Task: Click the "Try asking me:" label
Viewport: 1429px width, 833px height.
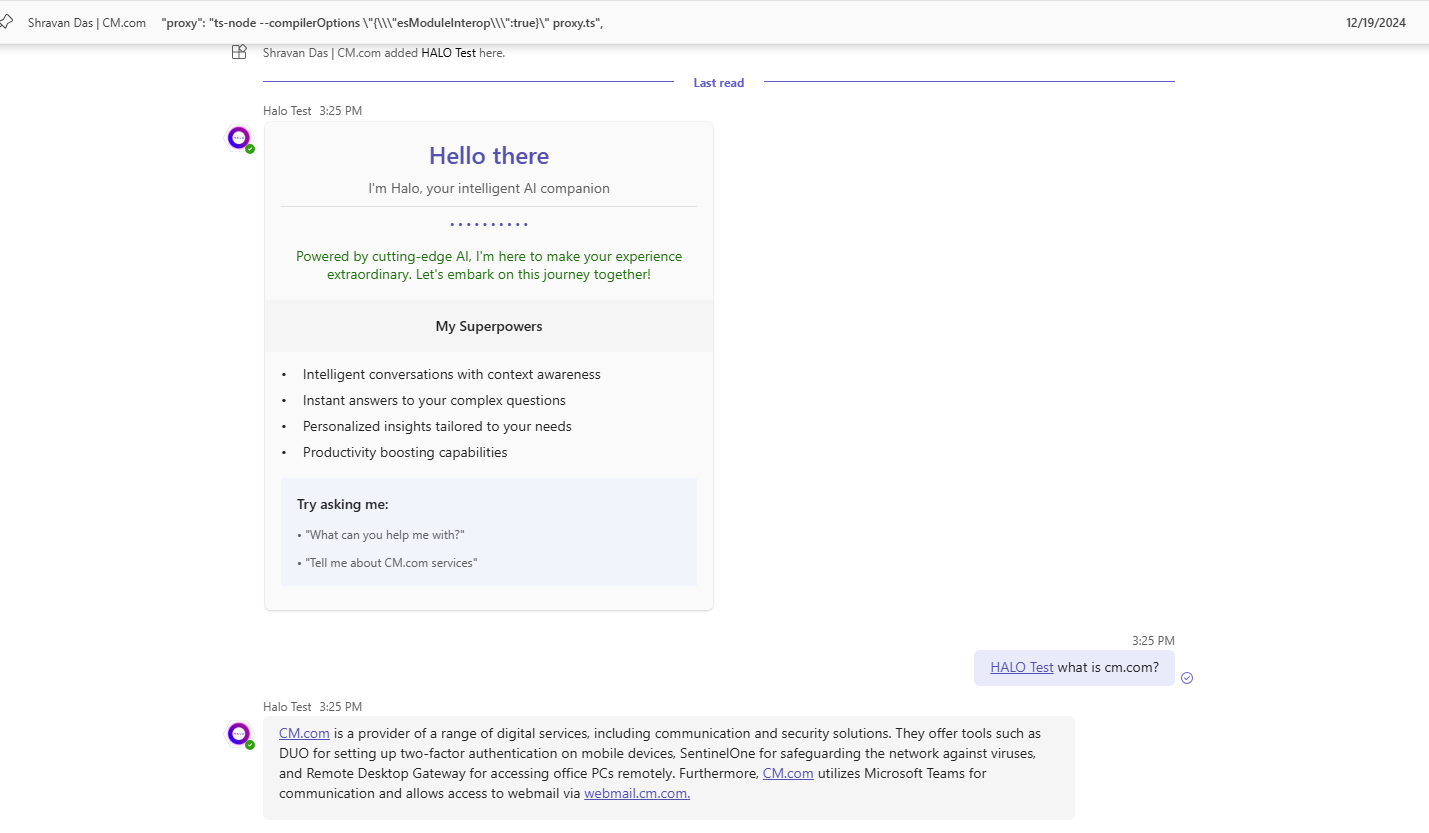Action: pos(343,504)
